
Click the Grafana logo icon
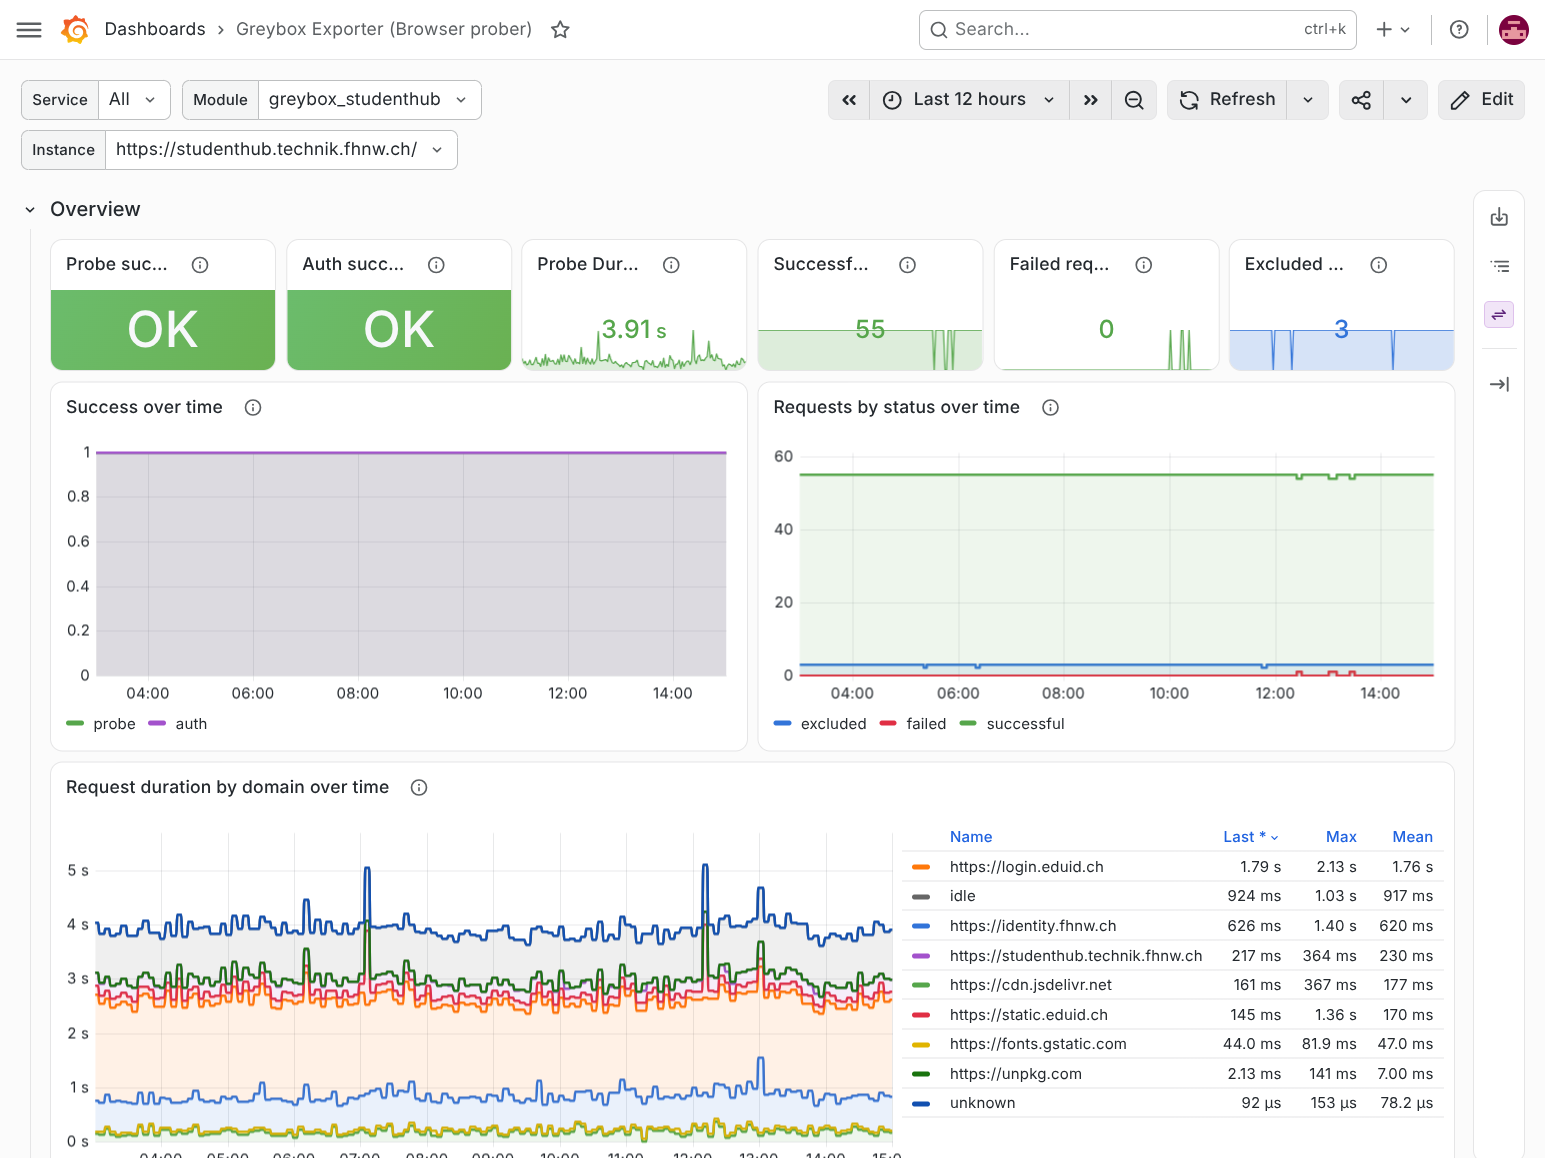(x=75, y=30)
